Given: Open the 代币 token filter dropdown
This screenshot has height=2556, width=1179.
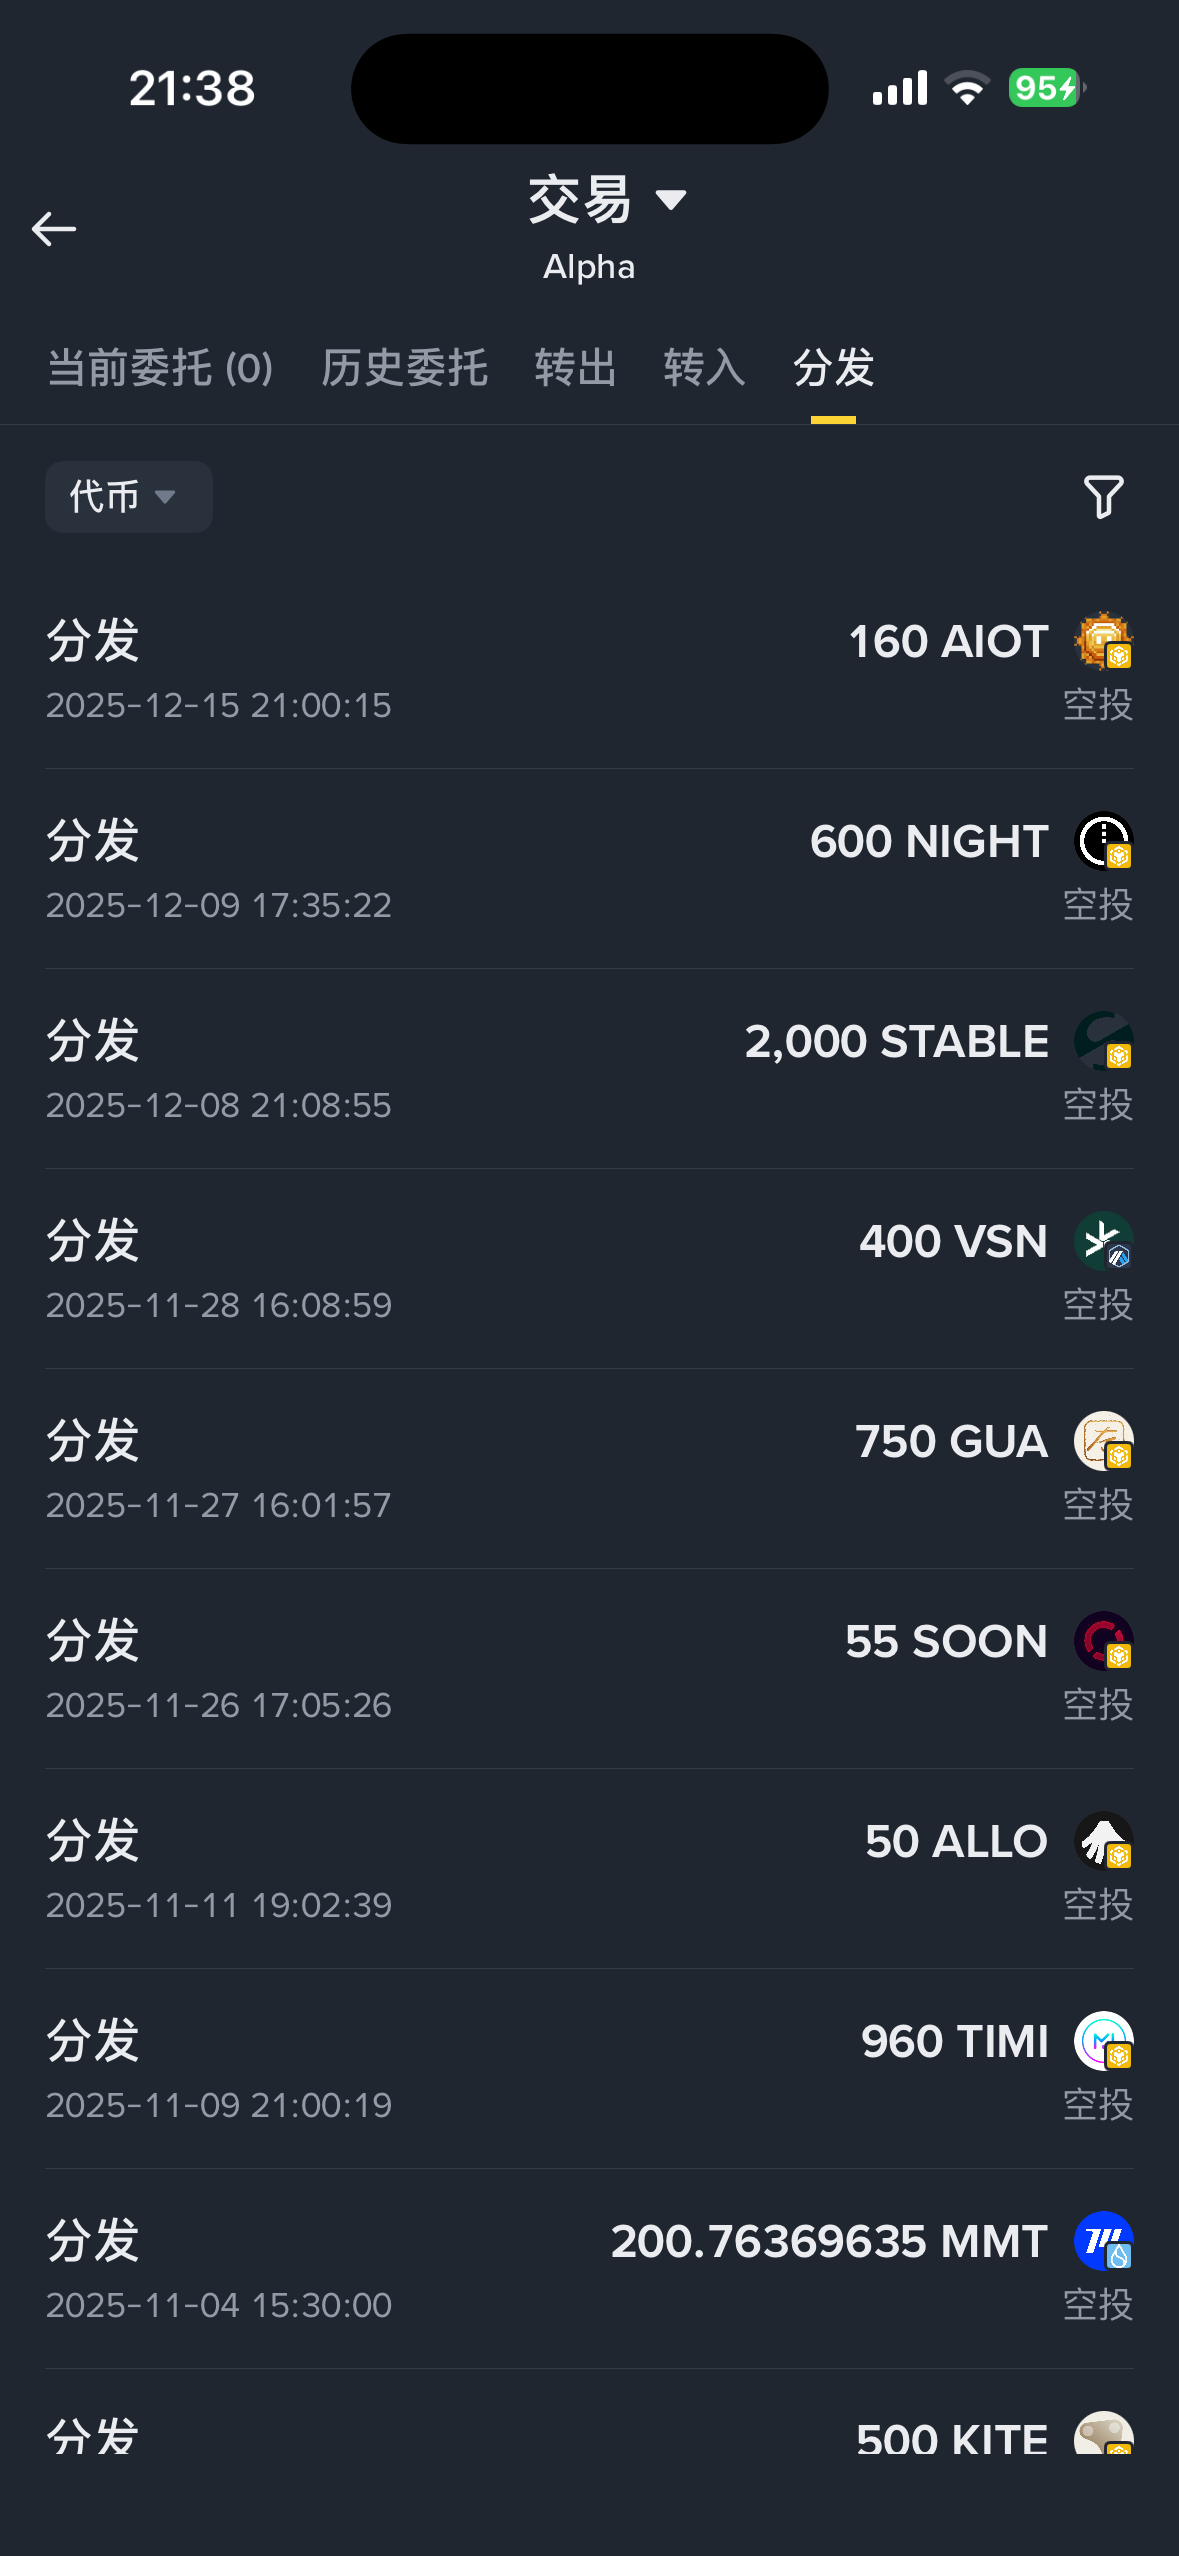Looking at the screenshot, I should coord(128,497).
